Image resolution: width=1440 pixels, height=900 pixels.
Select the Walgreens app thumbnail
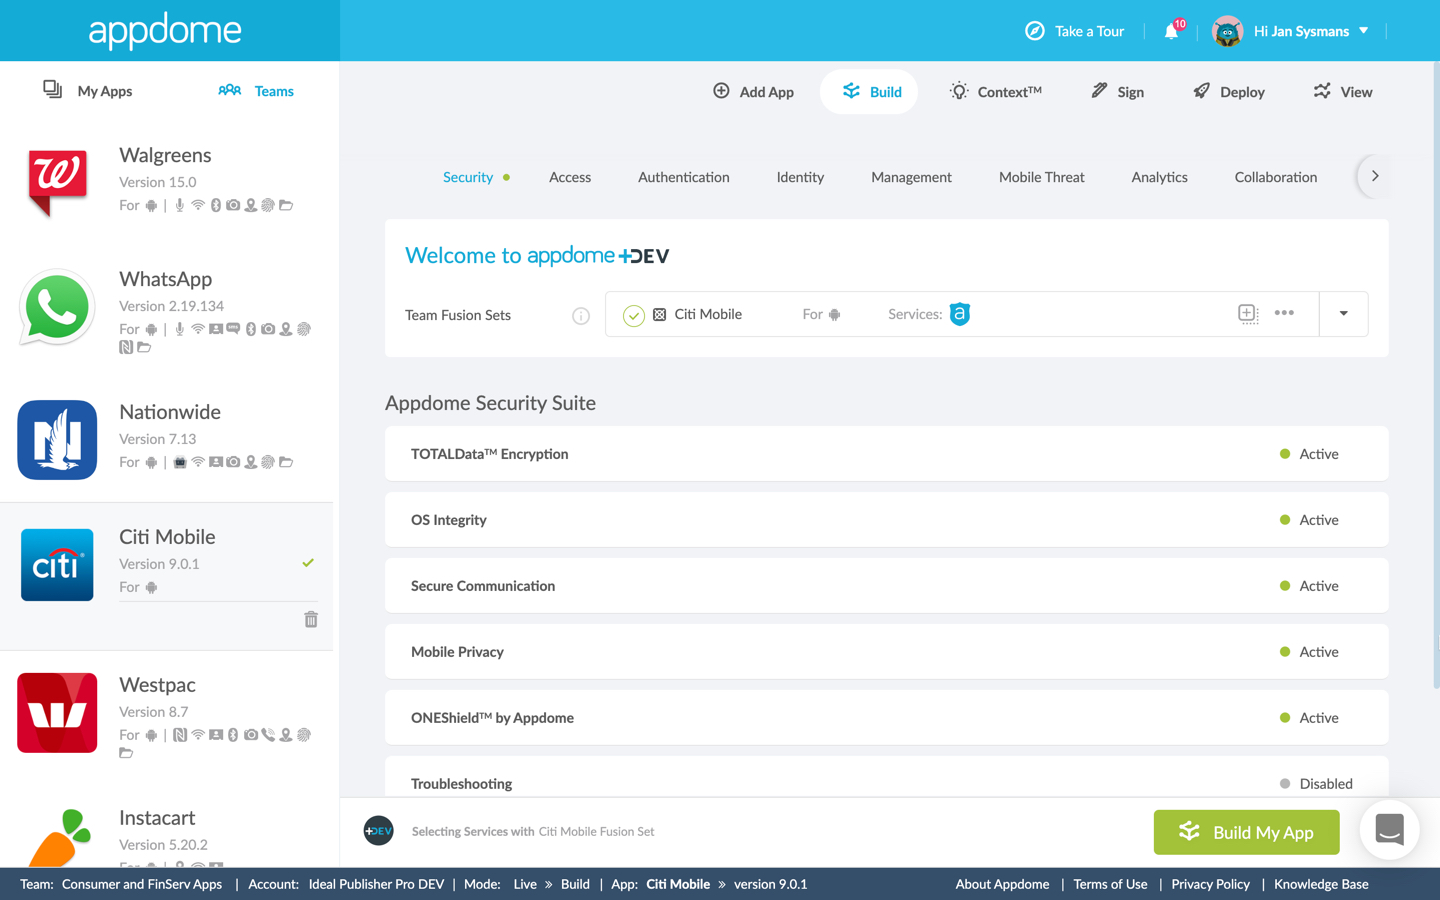point(57,181)
